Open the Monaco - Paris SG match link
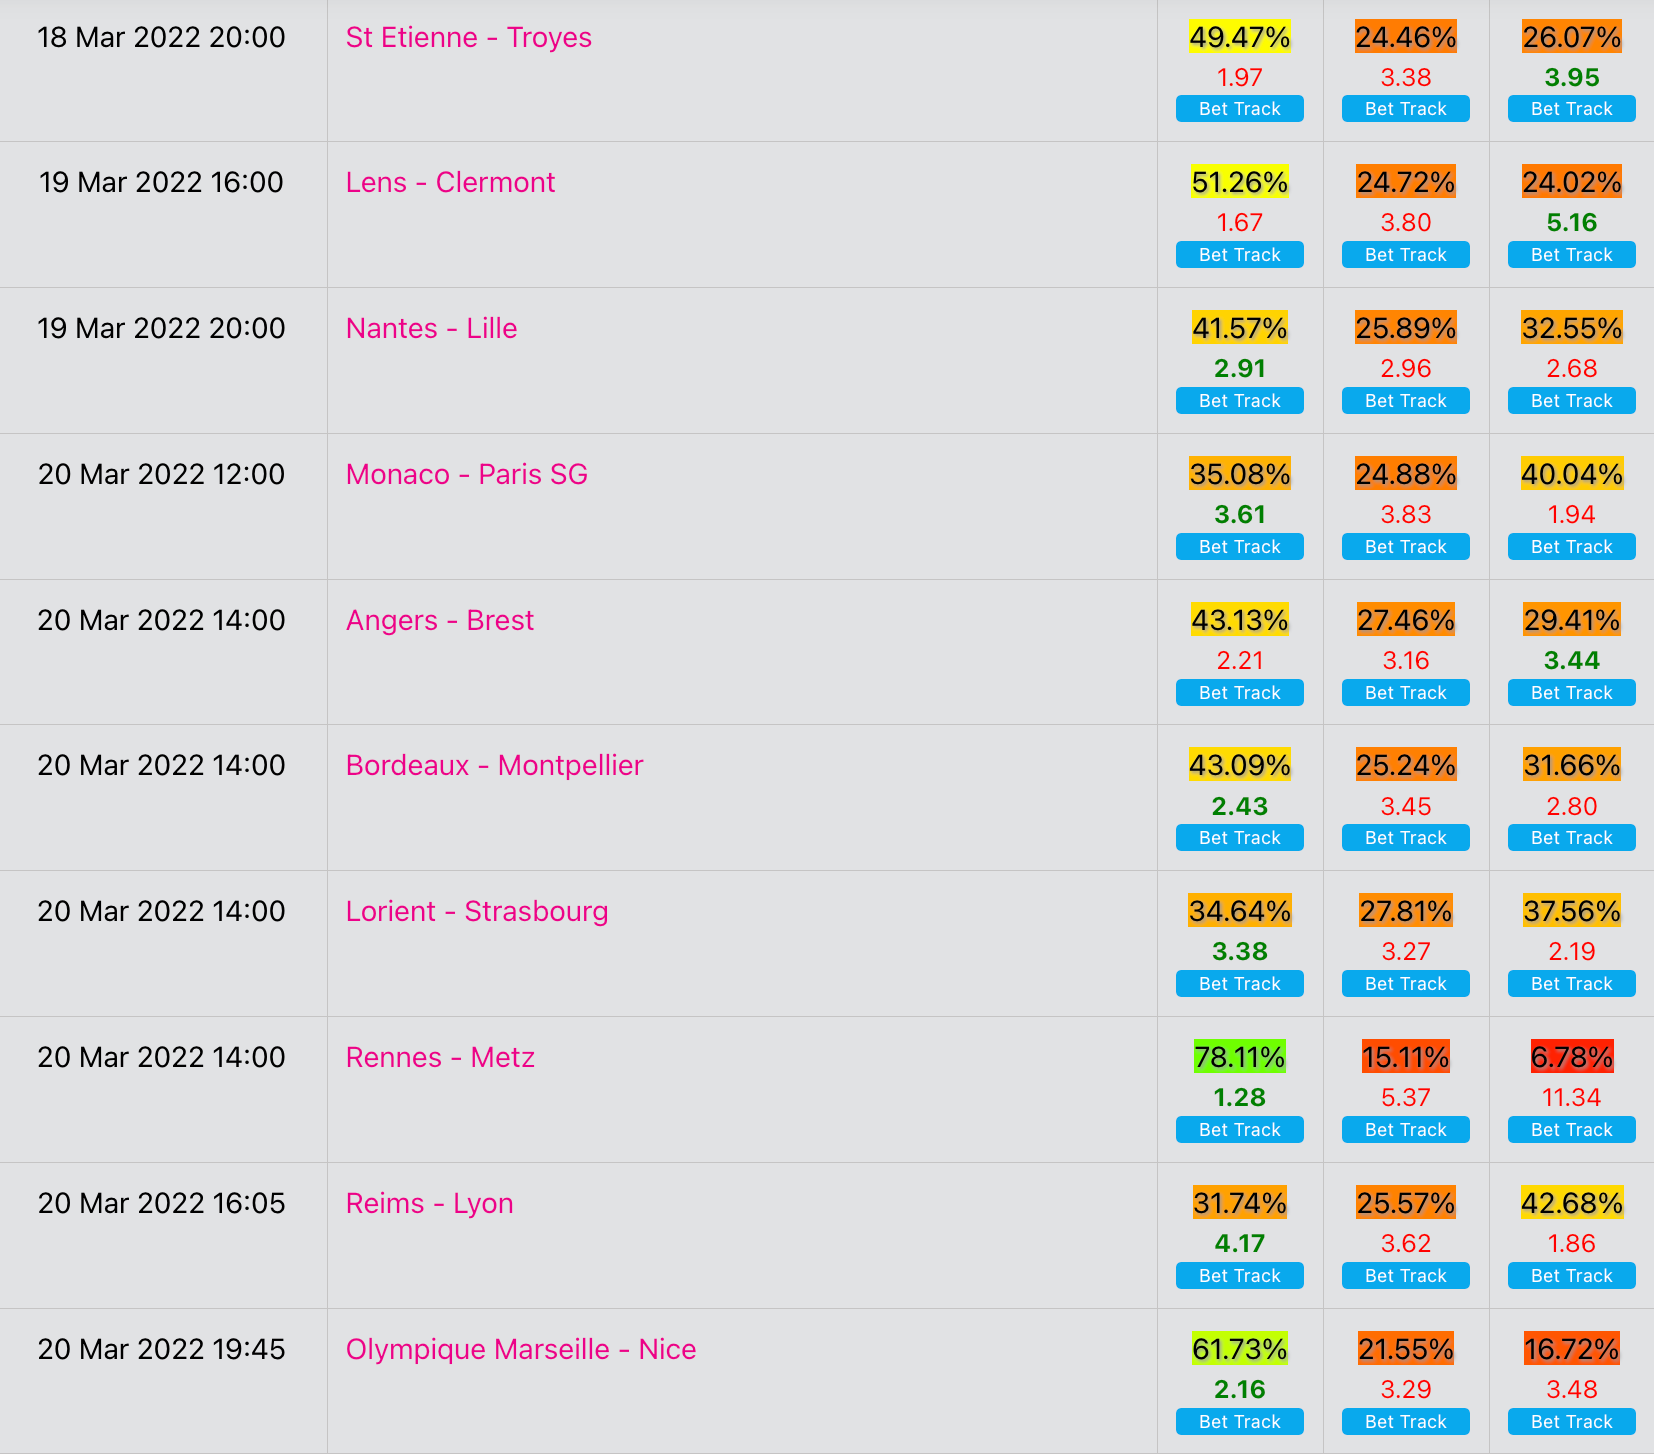 click(466, 475)
